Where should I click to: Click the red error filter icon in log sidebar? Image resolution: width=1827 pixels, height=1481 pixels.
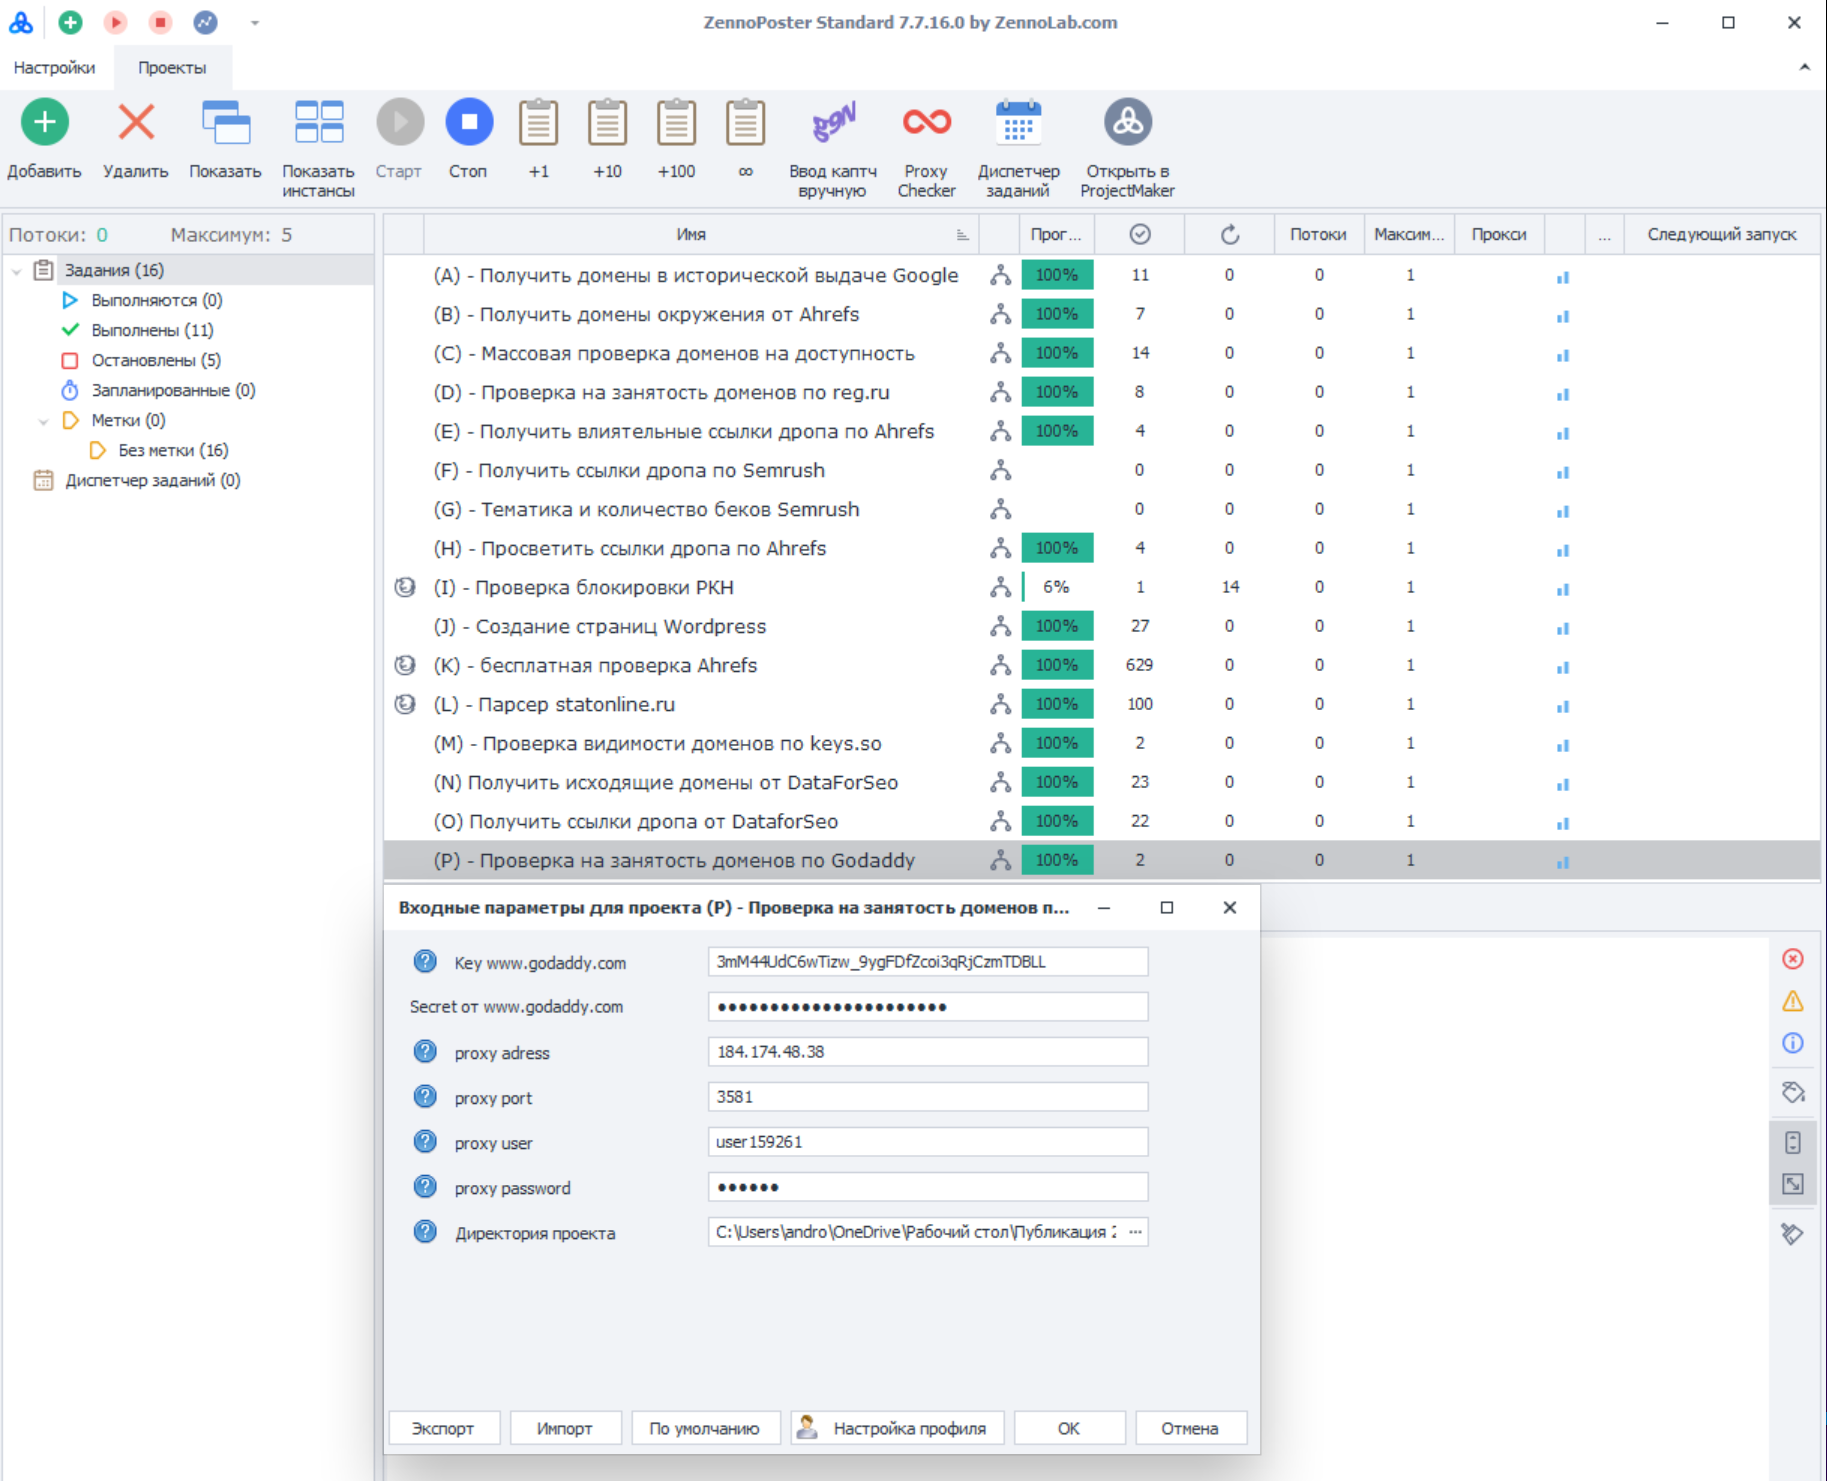point(1793,959)
